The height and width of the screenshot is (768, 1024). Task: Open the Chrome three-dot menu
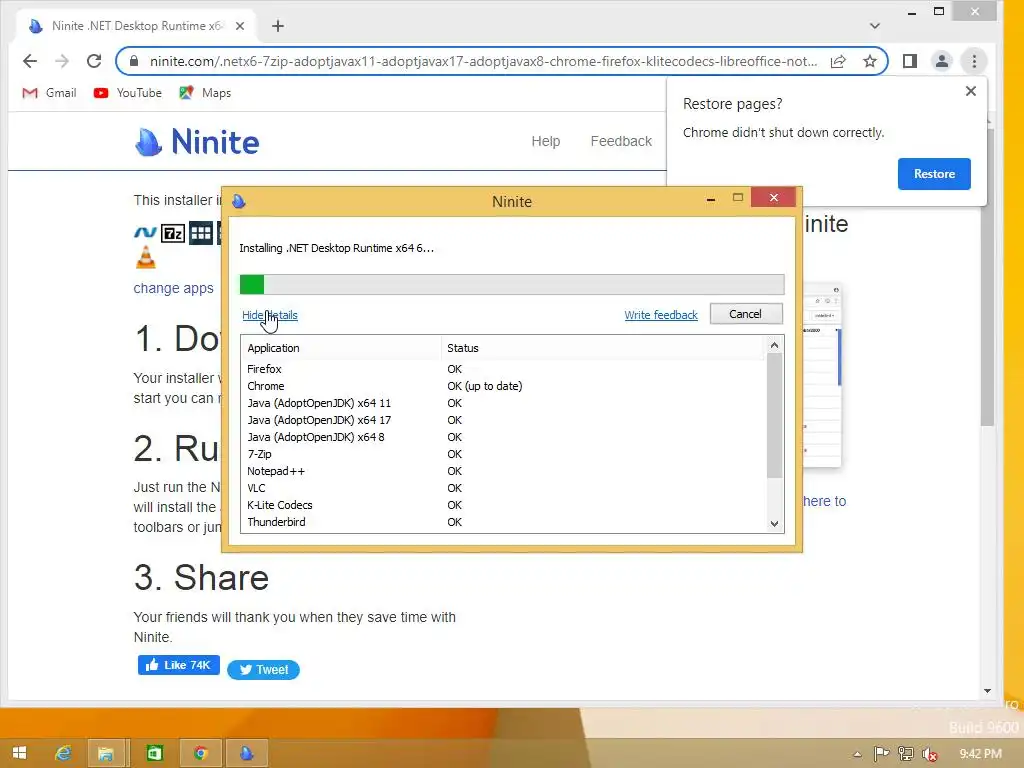(974, 61)
